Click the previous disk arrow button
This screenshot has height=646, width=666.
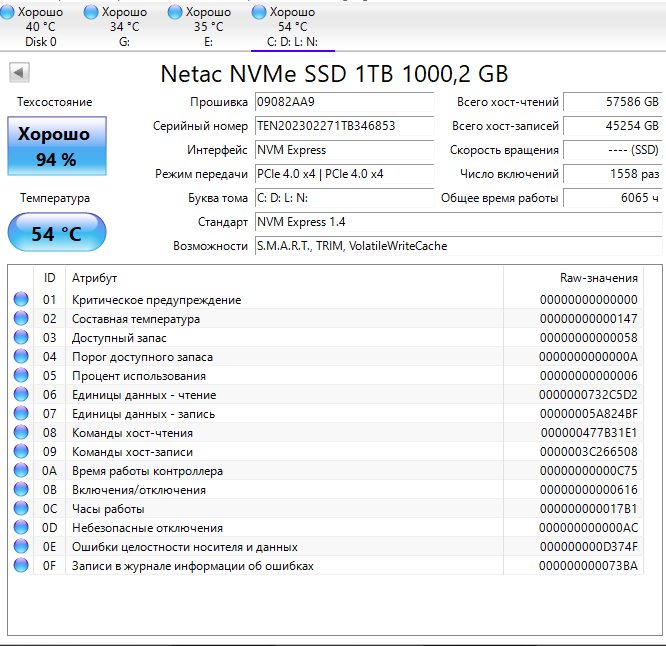click(19, 73)
